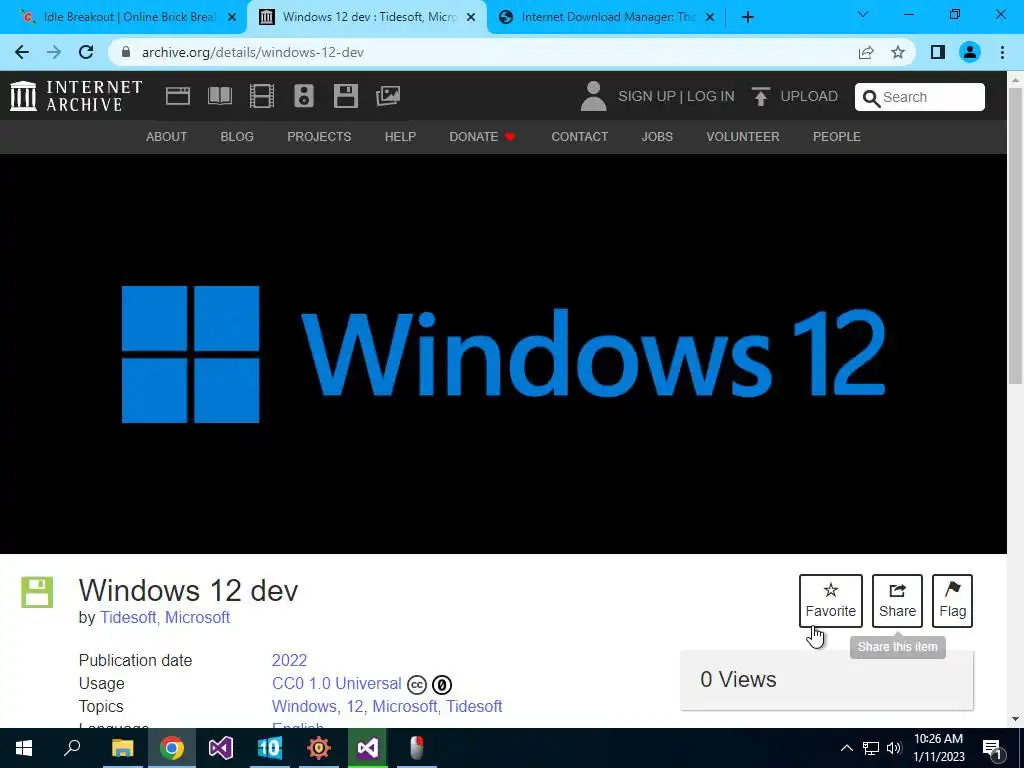Favorite this item
This screenshot has width=1024, height=768.
[831, 601]
